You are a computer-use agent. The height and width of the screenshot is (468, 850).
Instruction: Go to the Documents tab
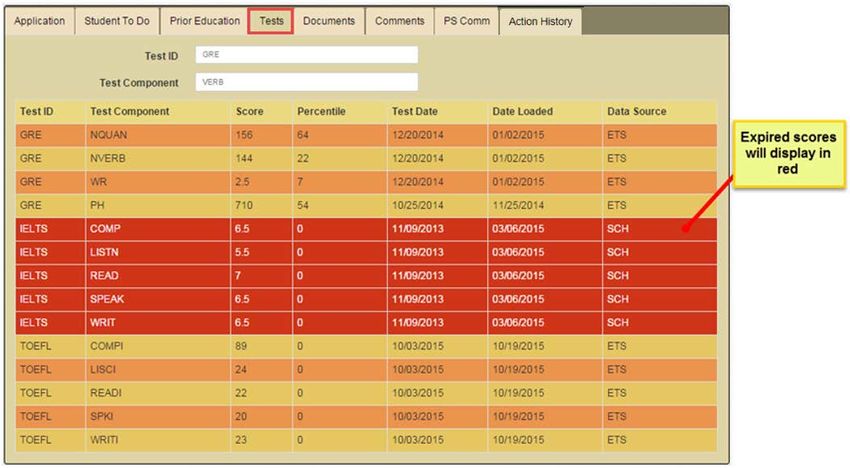[329, 21]
